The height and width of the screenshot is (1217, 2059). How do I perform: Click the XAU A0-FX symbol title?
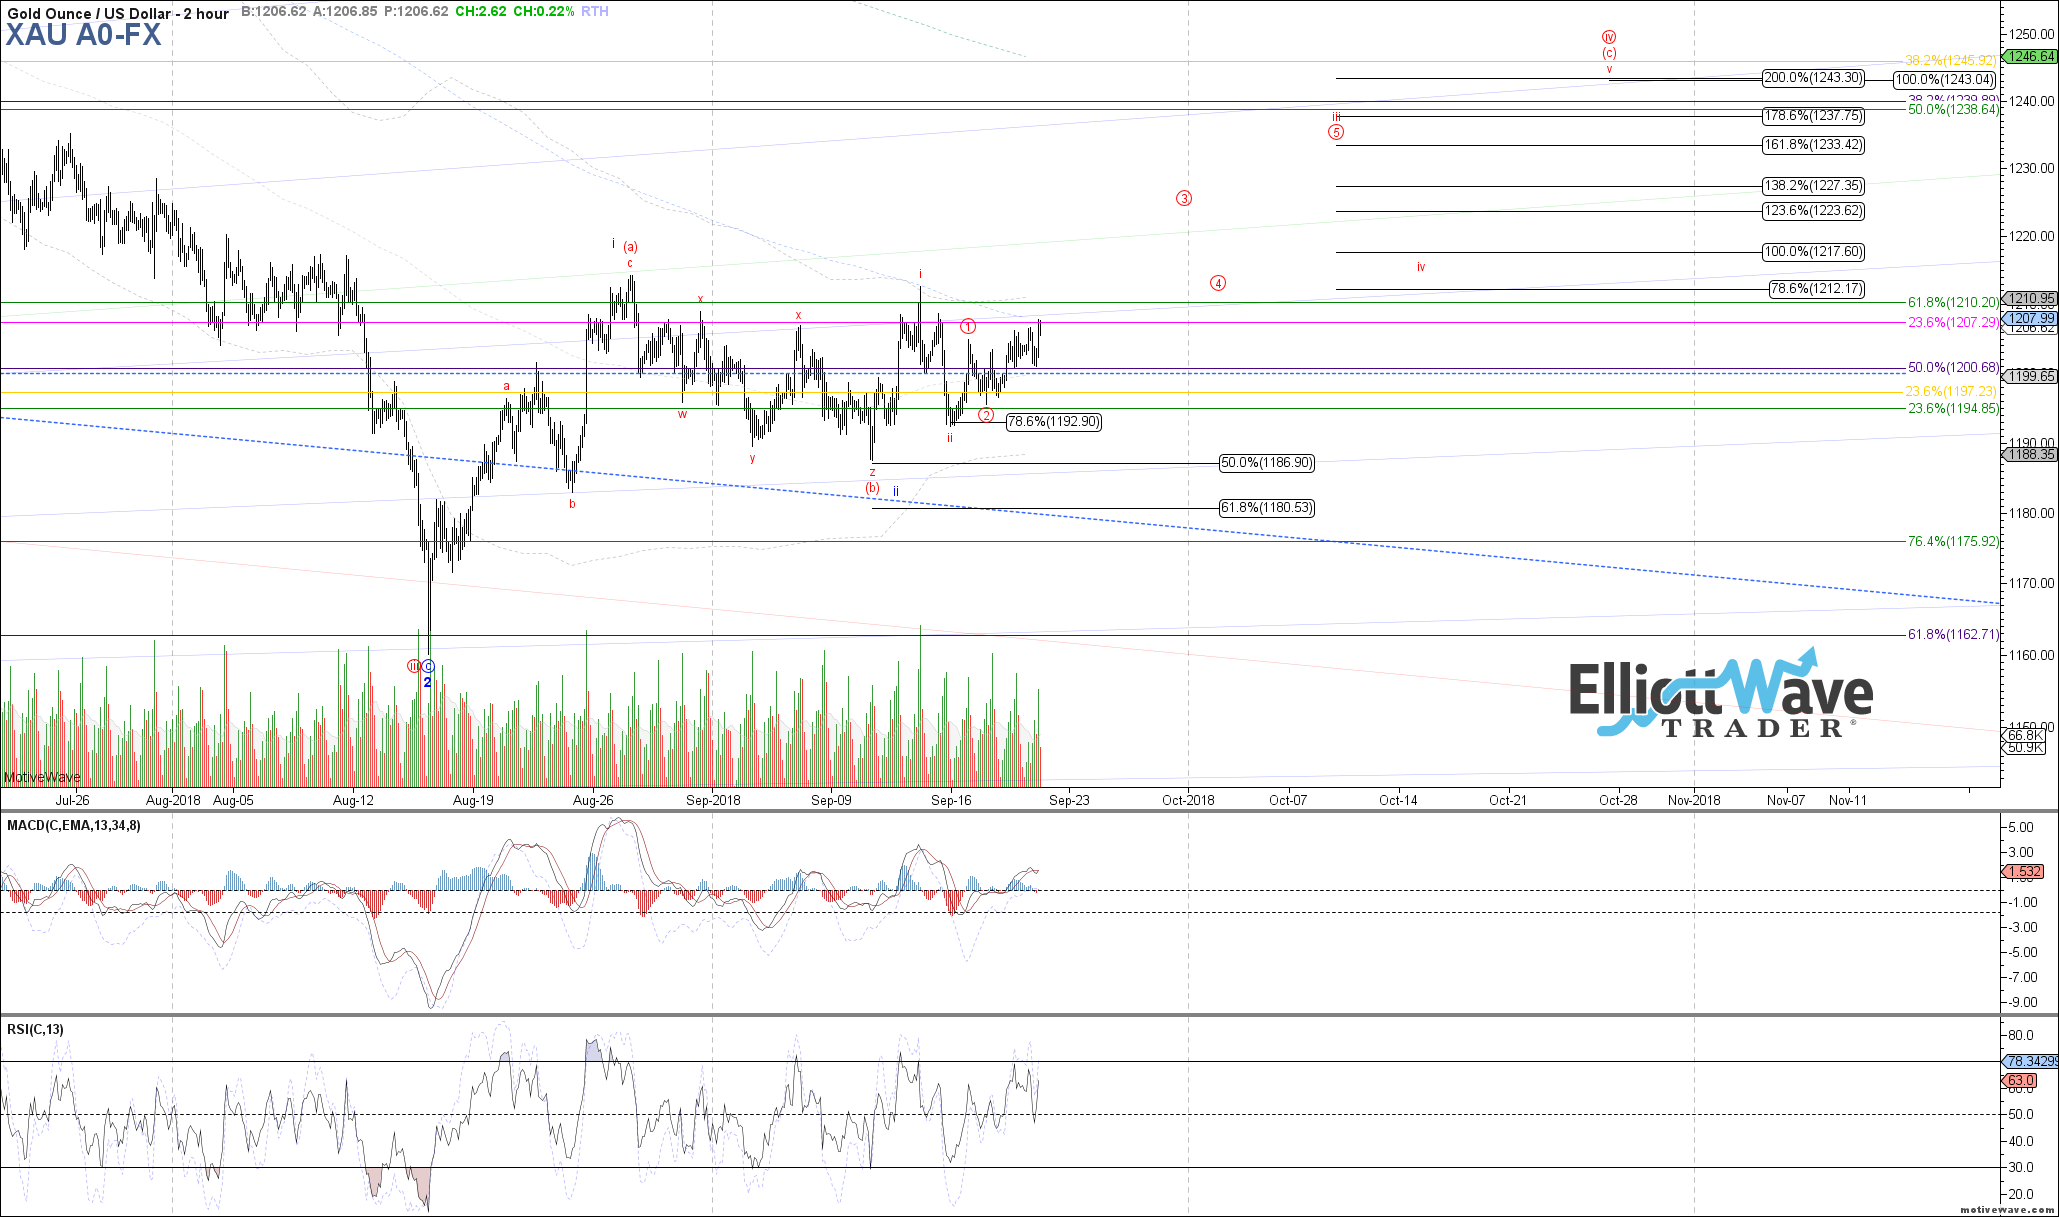pyautogui.click(x=83, y=36)
